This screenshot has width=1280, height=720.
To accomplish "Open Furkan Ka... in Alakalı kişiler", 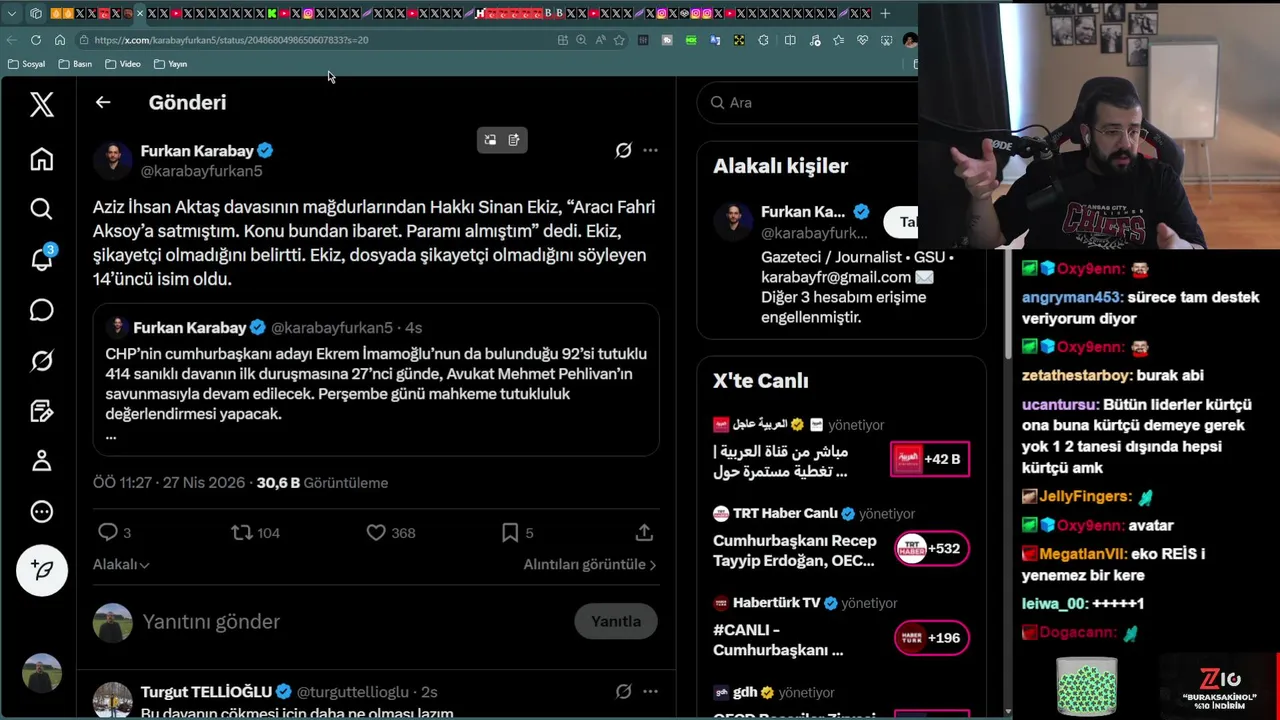I will 803,212.
